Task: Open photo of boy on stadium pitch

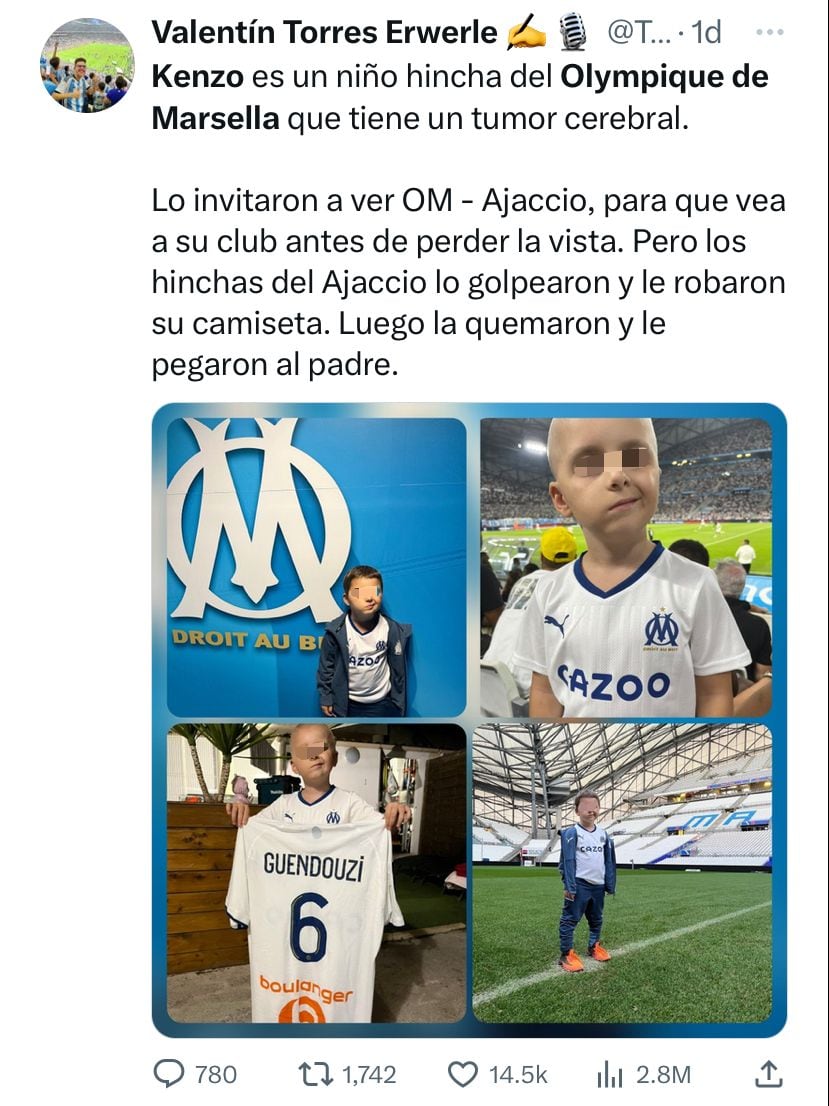Action: point(622,873)
